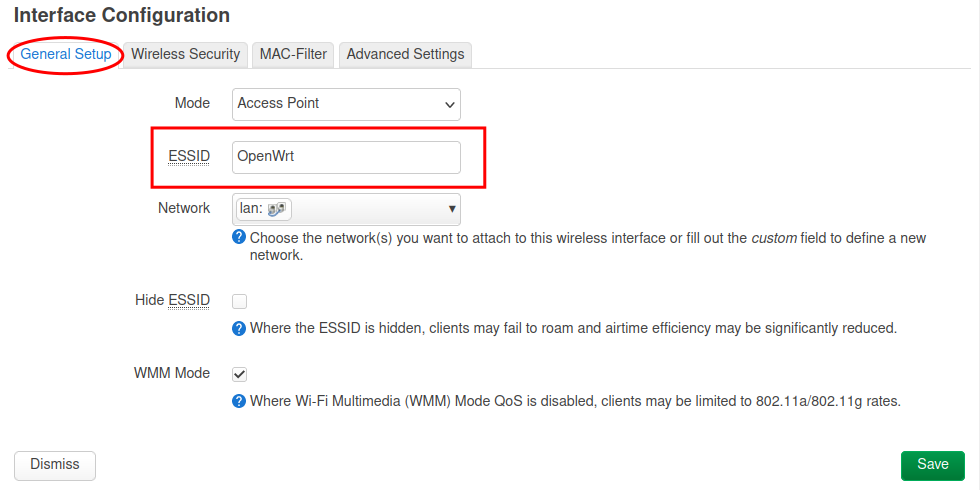
Task: Click the Hide ESSID label text
Action: pos(172,300)
